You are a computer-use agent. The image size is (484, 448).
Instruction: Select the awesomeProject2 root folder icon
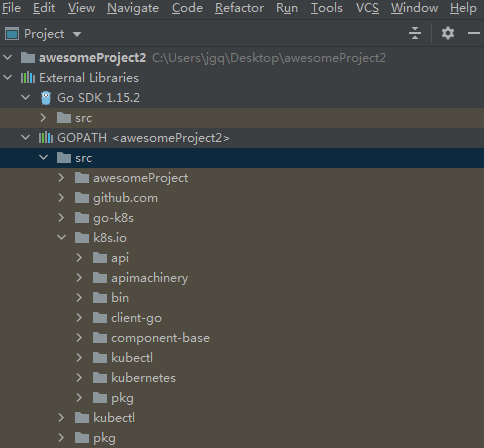tap(28, 58)
